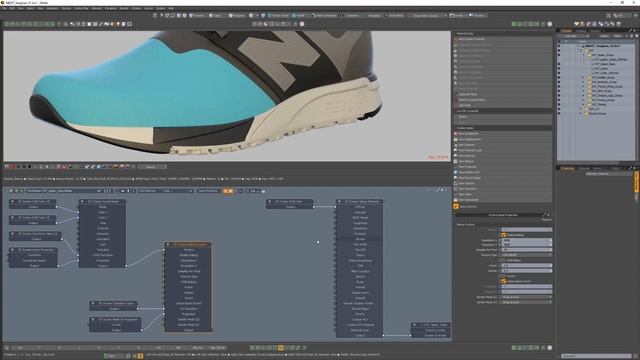Open the Border Mode (U) dropdown
Screen dimensions: 640x360
527,297
